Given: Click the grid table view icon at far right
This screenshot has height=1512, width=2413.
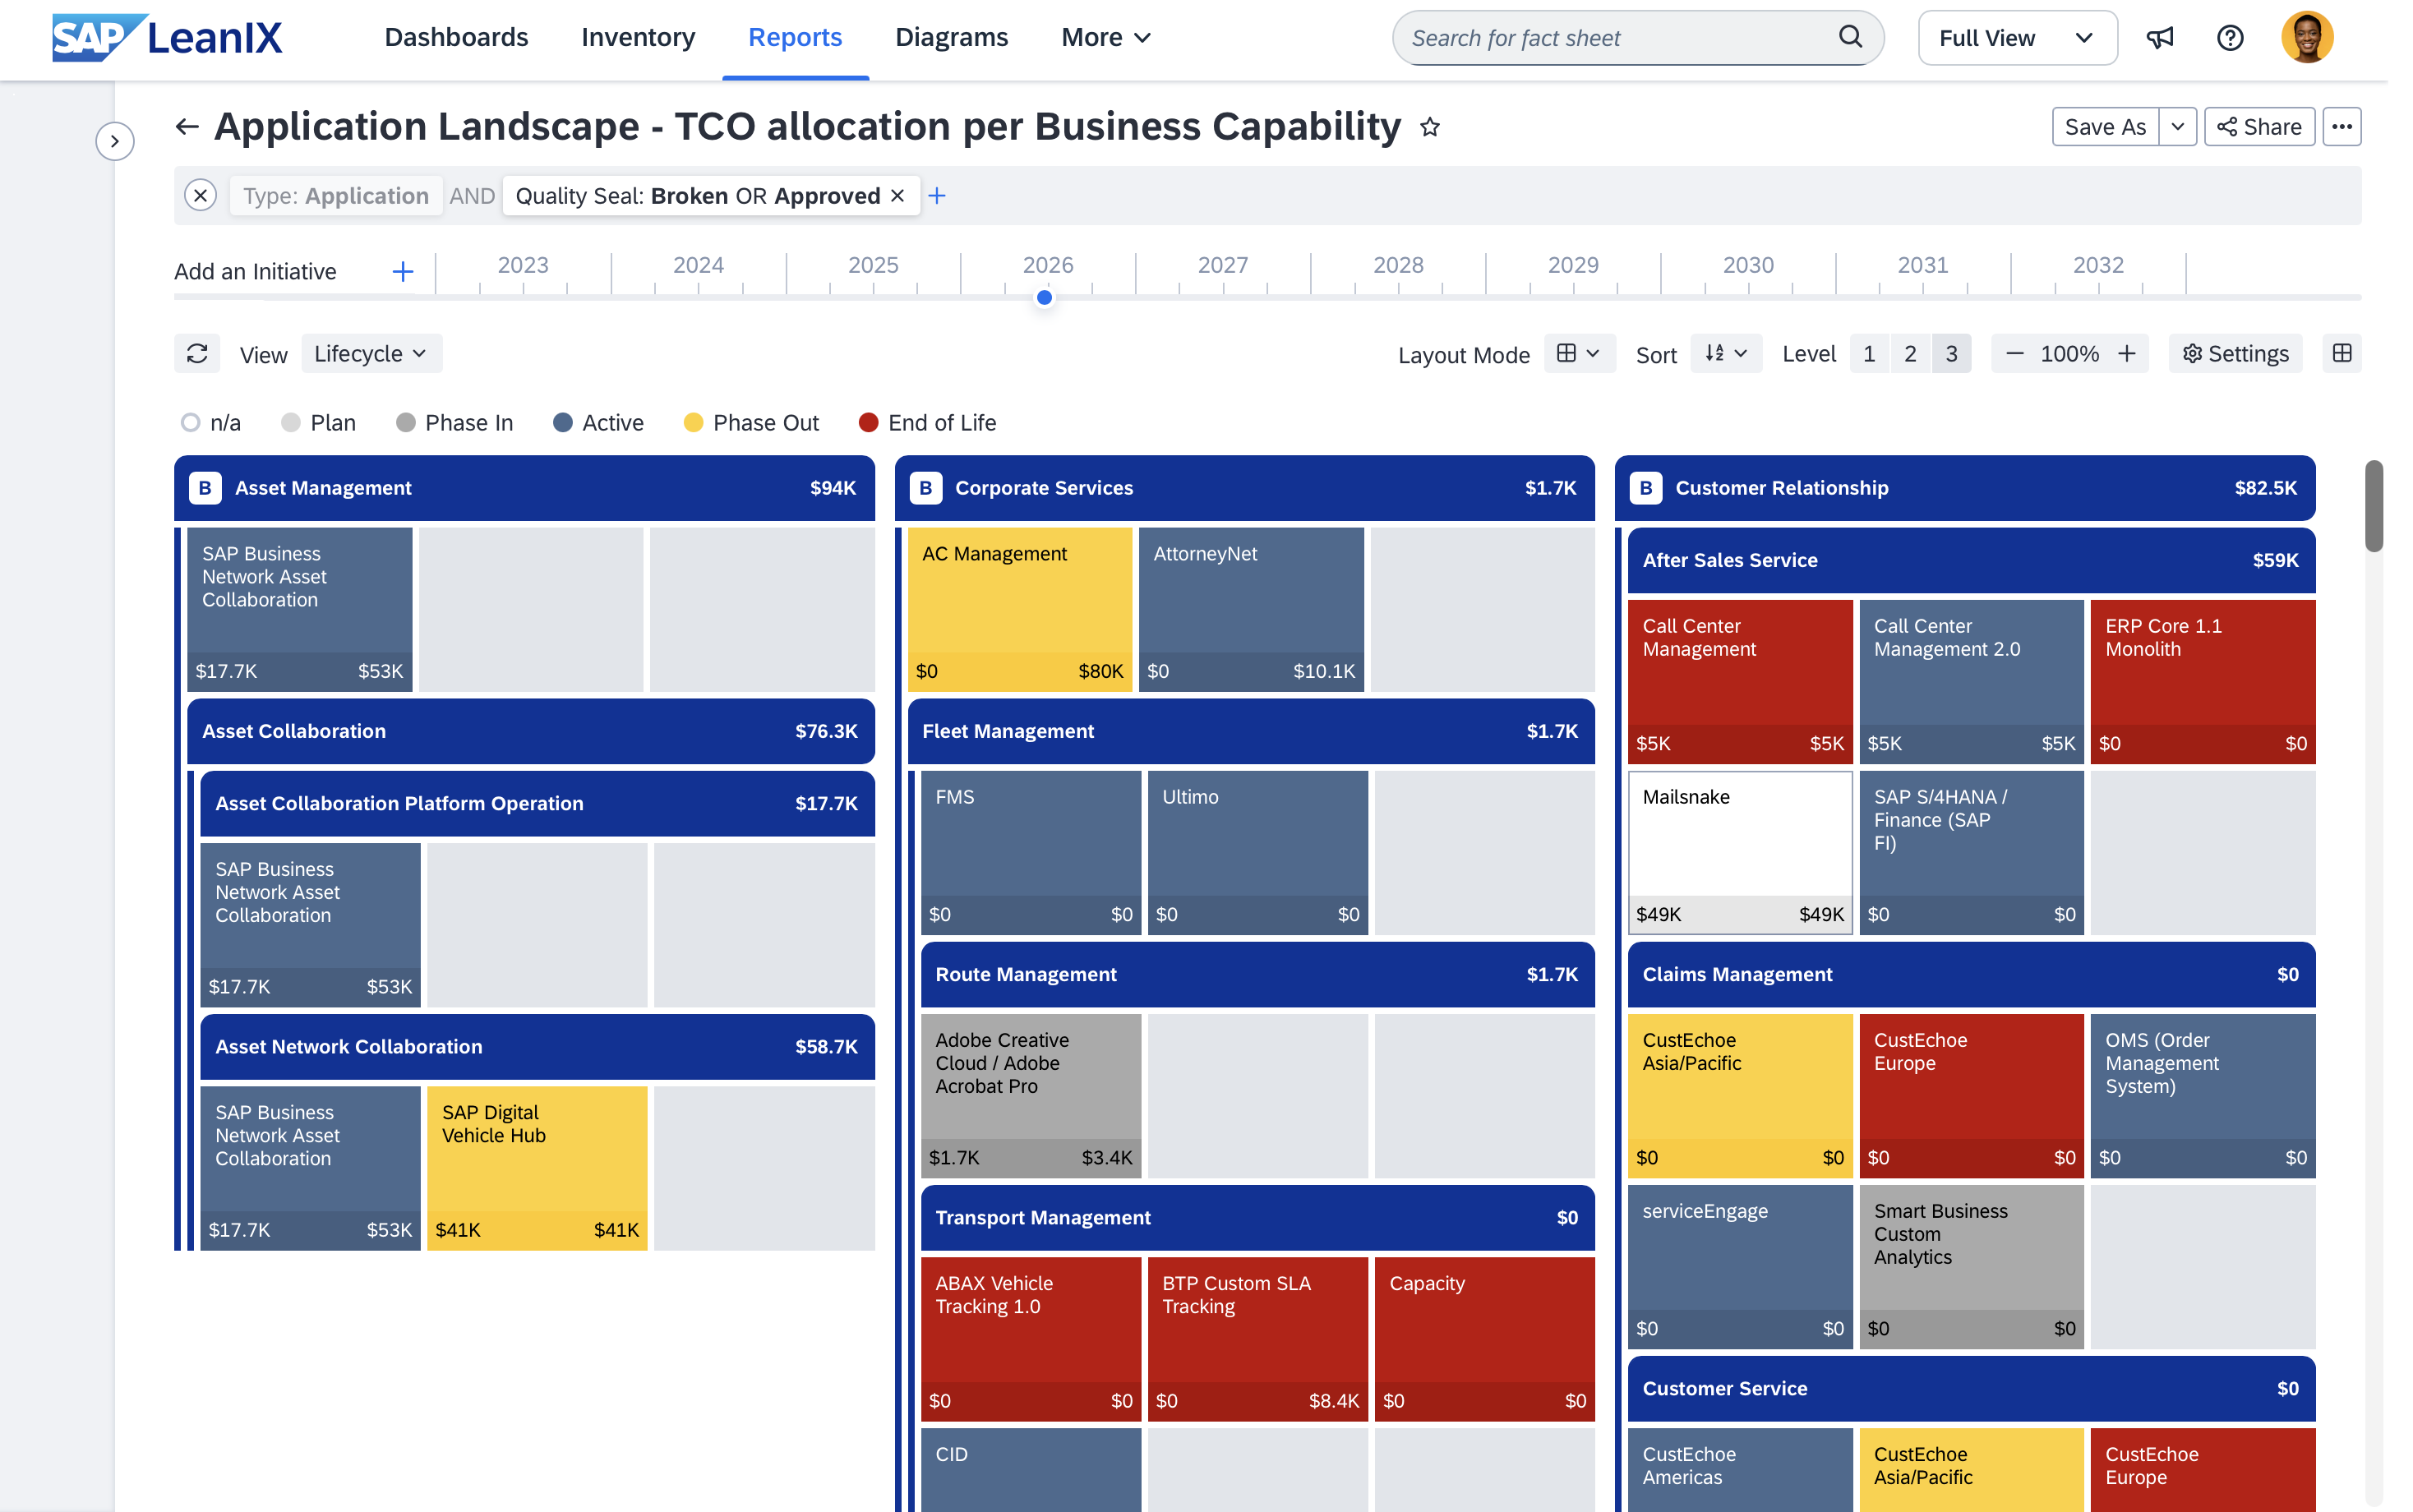Looking at the screenshot, I should [2341, 354].
